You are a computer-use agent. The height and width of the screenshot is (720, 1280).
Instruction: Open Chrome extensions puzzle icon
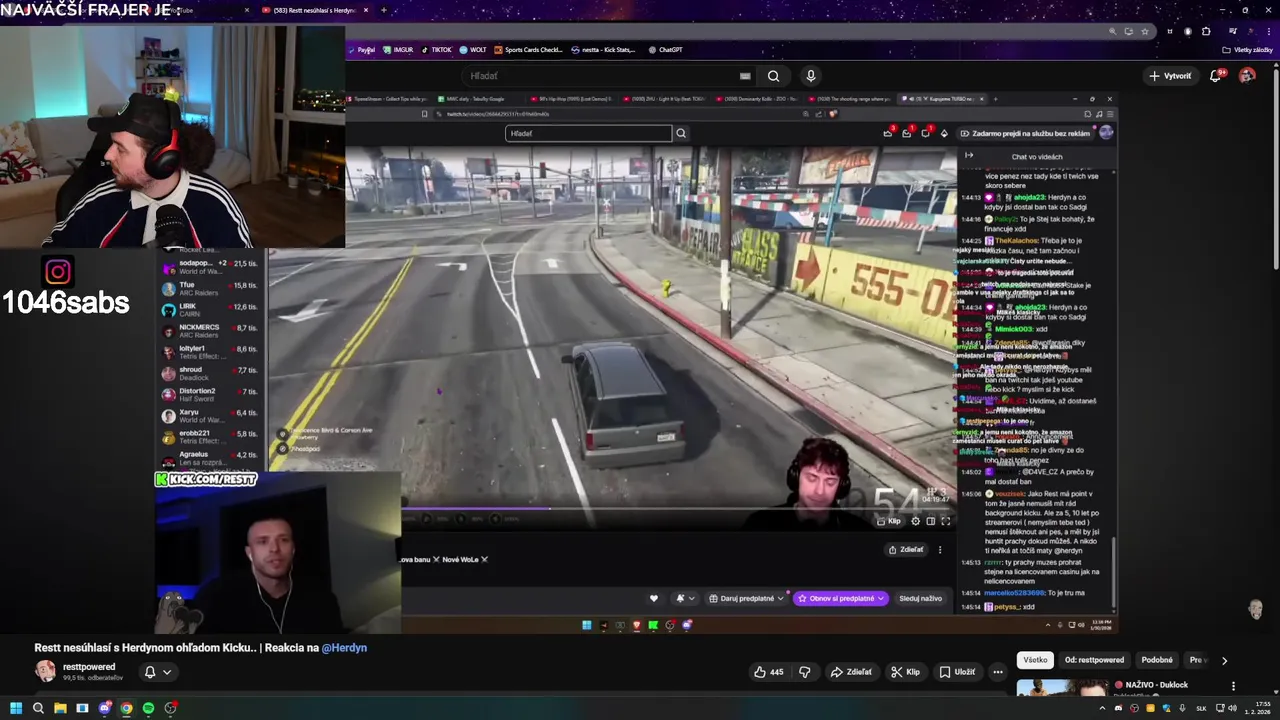point(1206,32)
